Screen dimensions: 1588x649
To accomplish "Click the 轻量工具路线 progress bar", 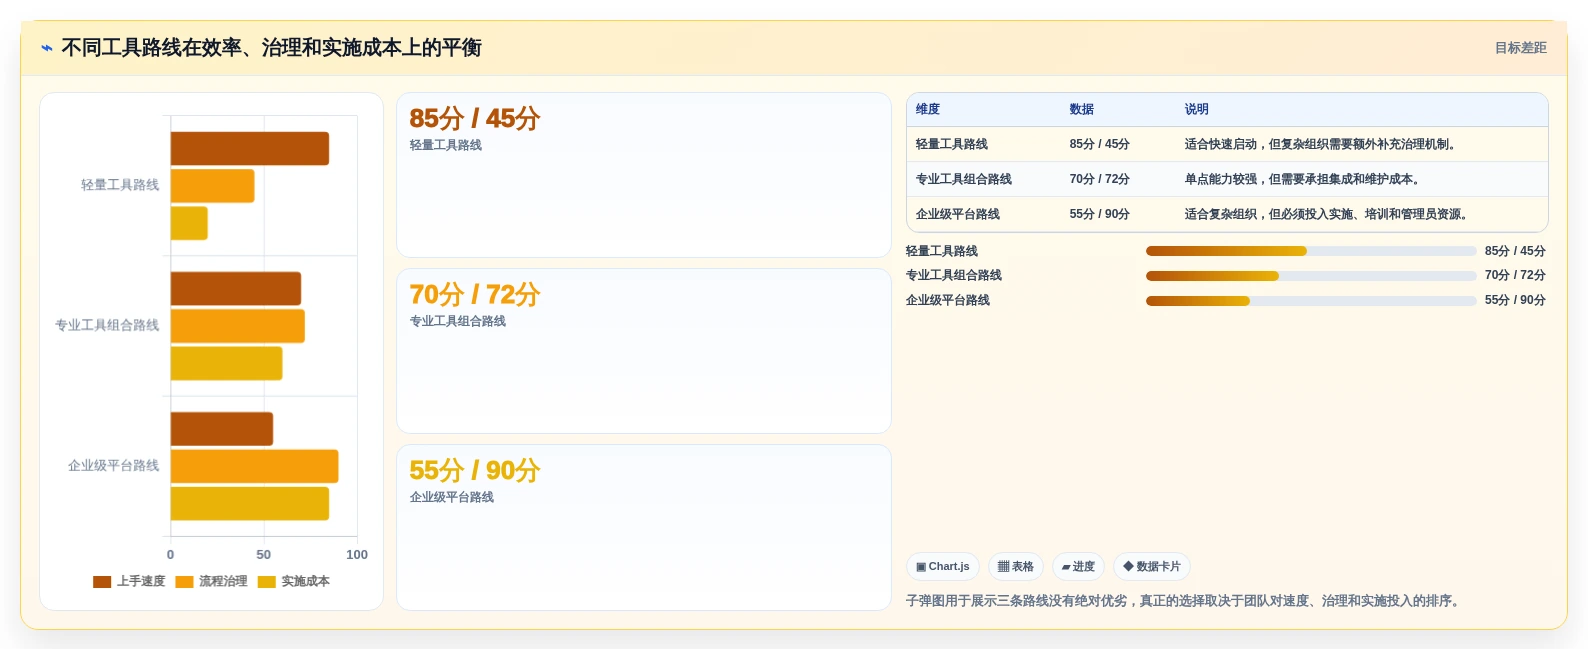I will coord(1311,251).
